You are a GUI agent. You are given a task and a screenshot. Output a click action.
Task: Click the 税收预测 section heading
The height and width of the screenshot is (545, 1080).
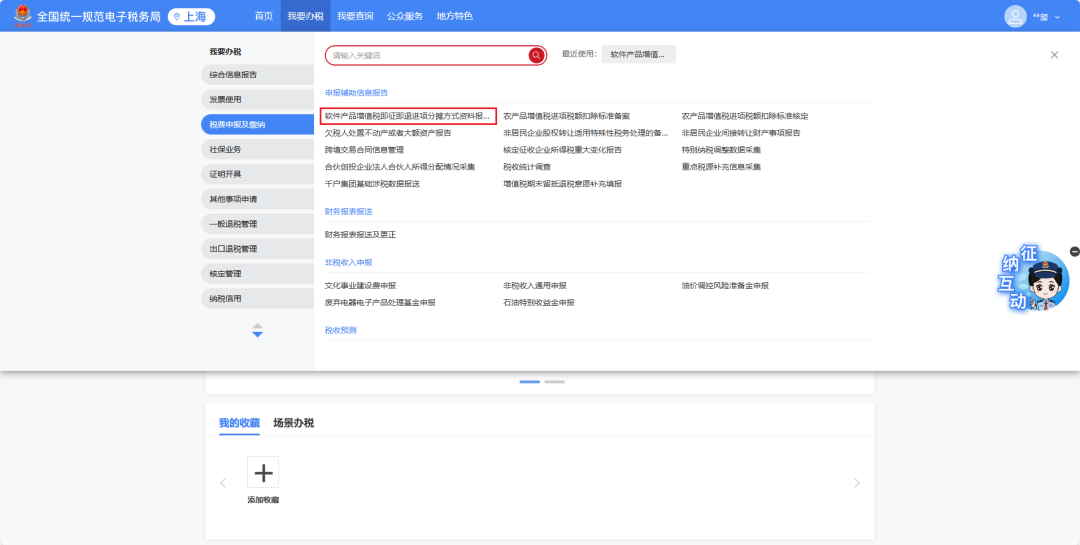click(x=341, y=330)
